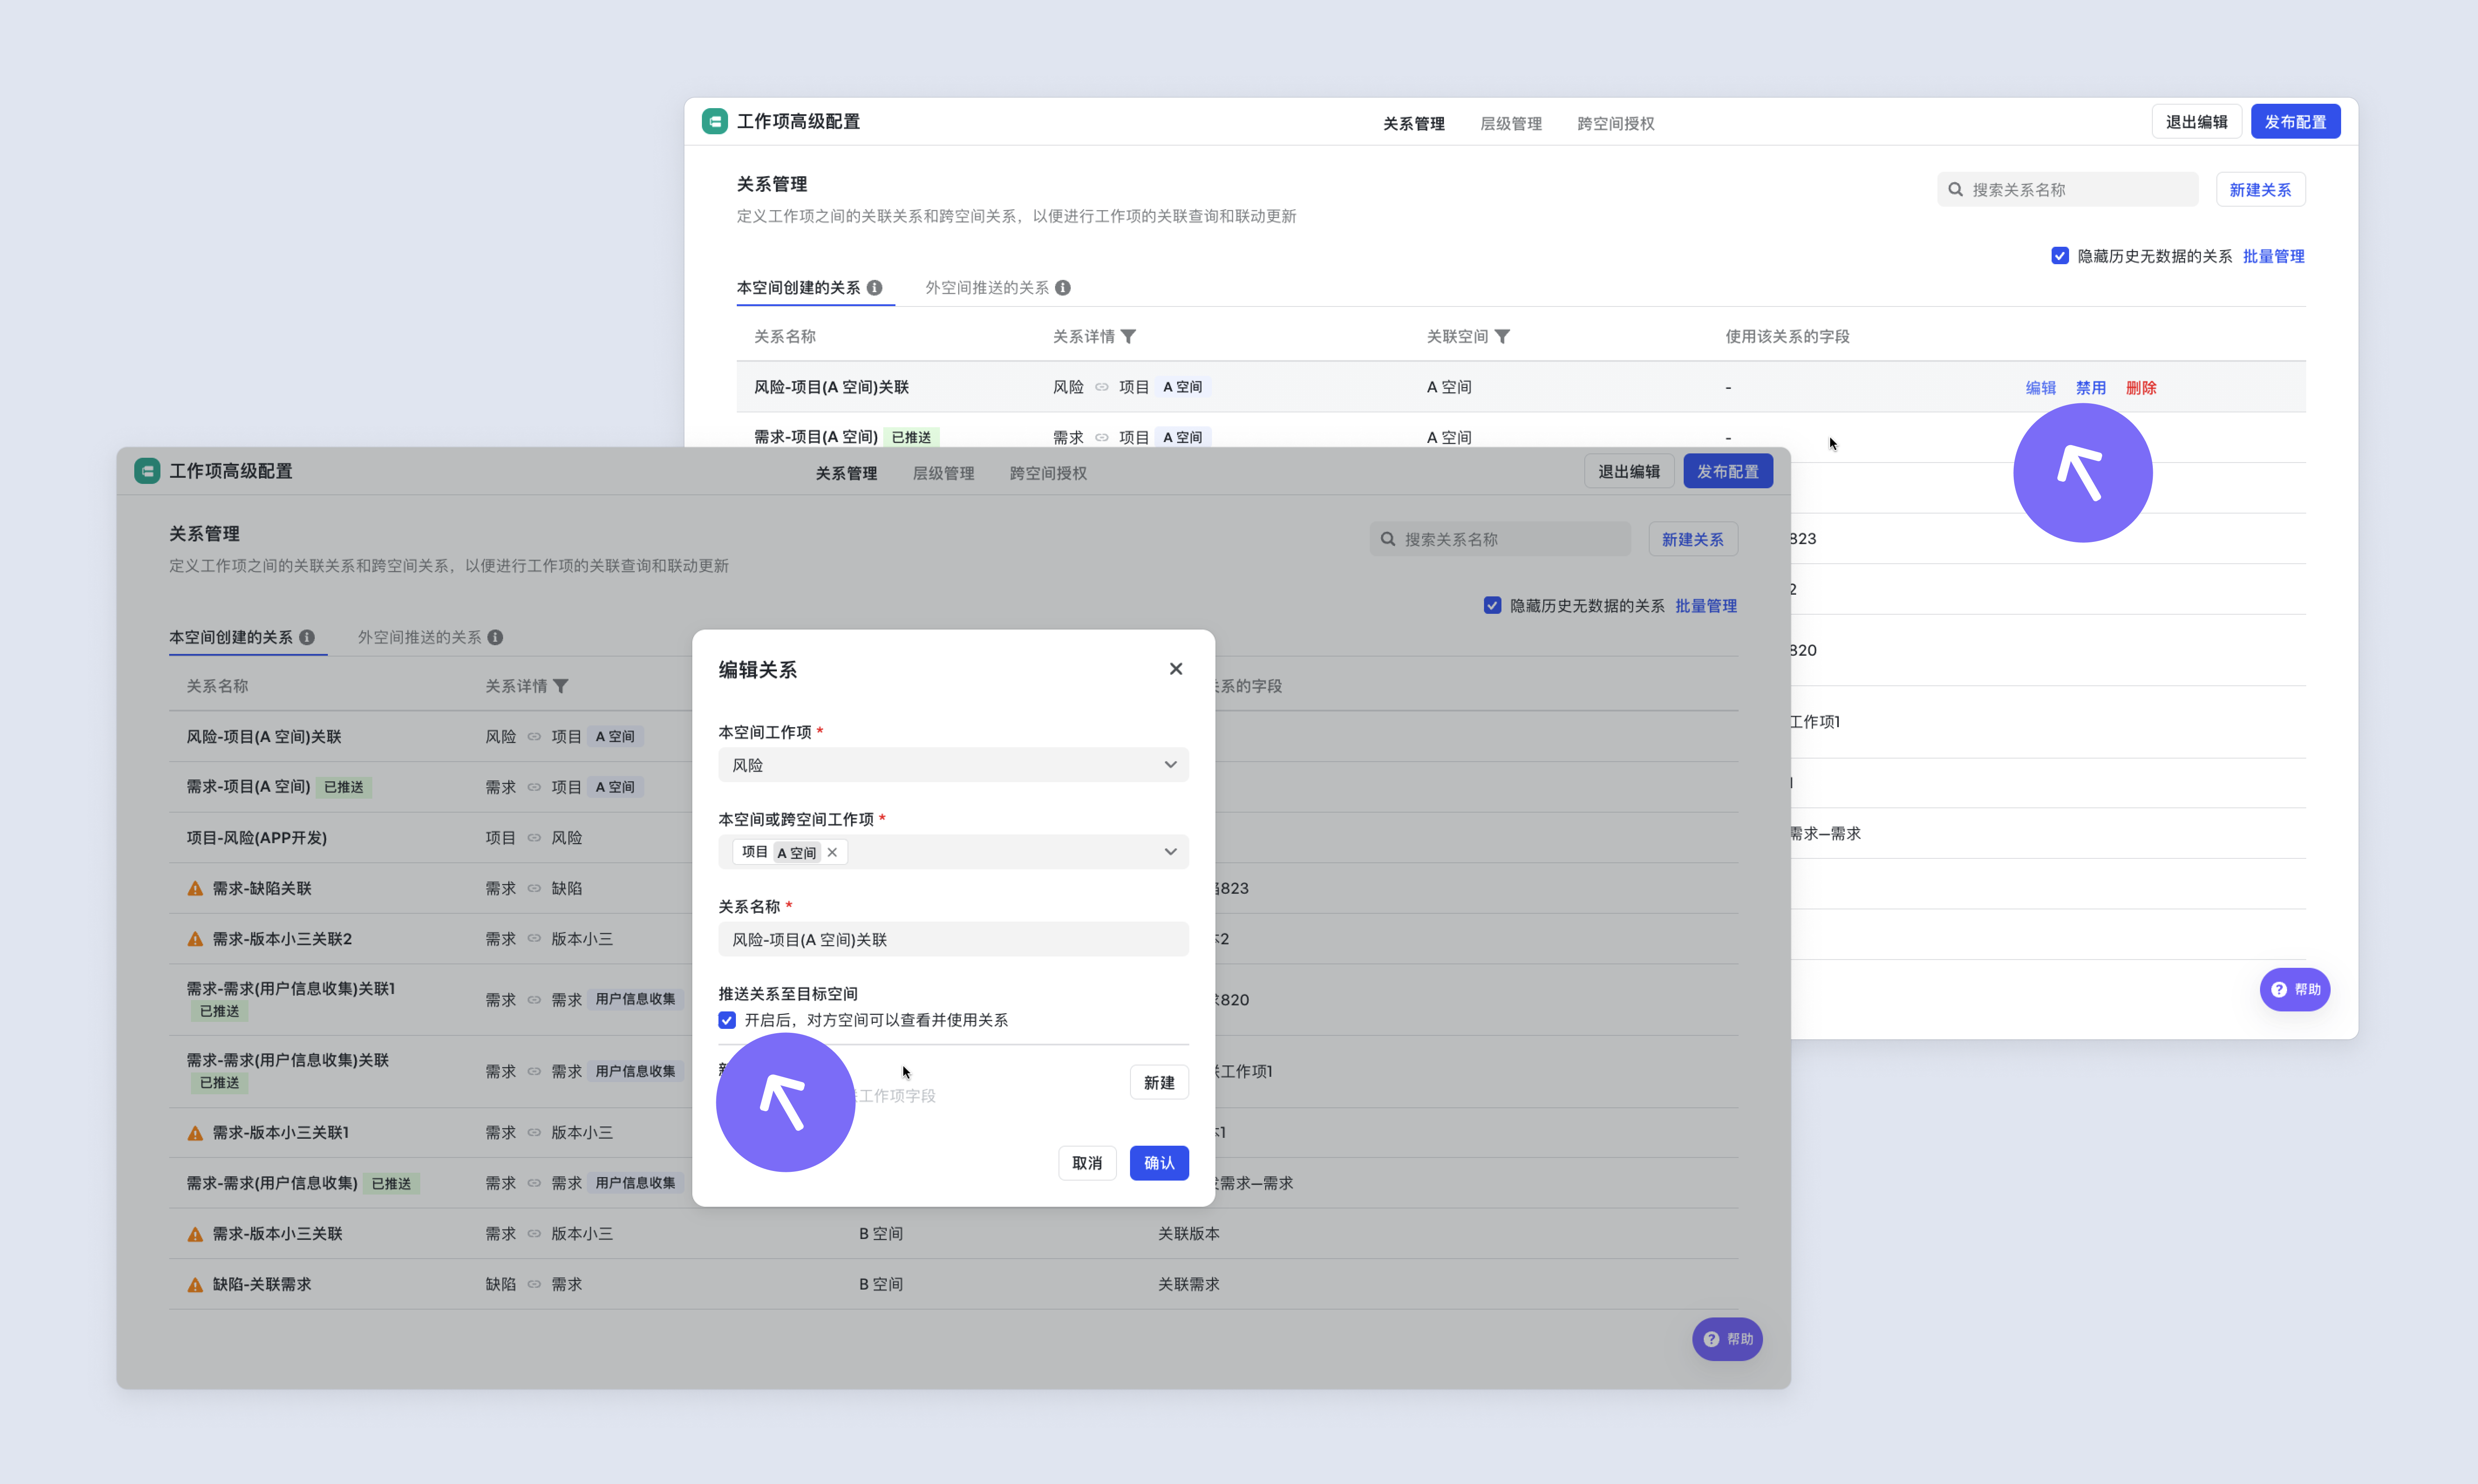This screenshot has width=2478, height=1484.
Task: Click the 新建 button in the dialog
Action: pyautogui.click(x=1159, y=1082)
